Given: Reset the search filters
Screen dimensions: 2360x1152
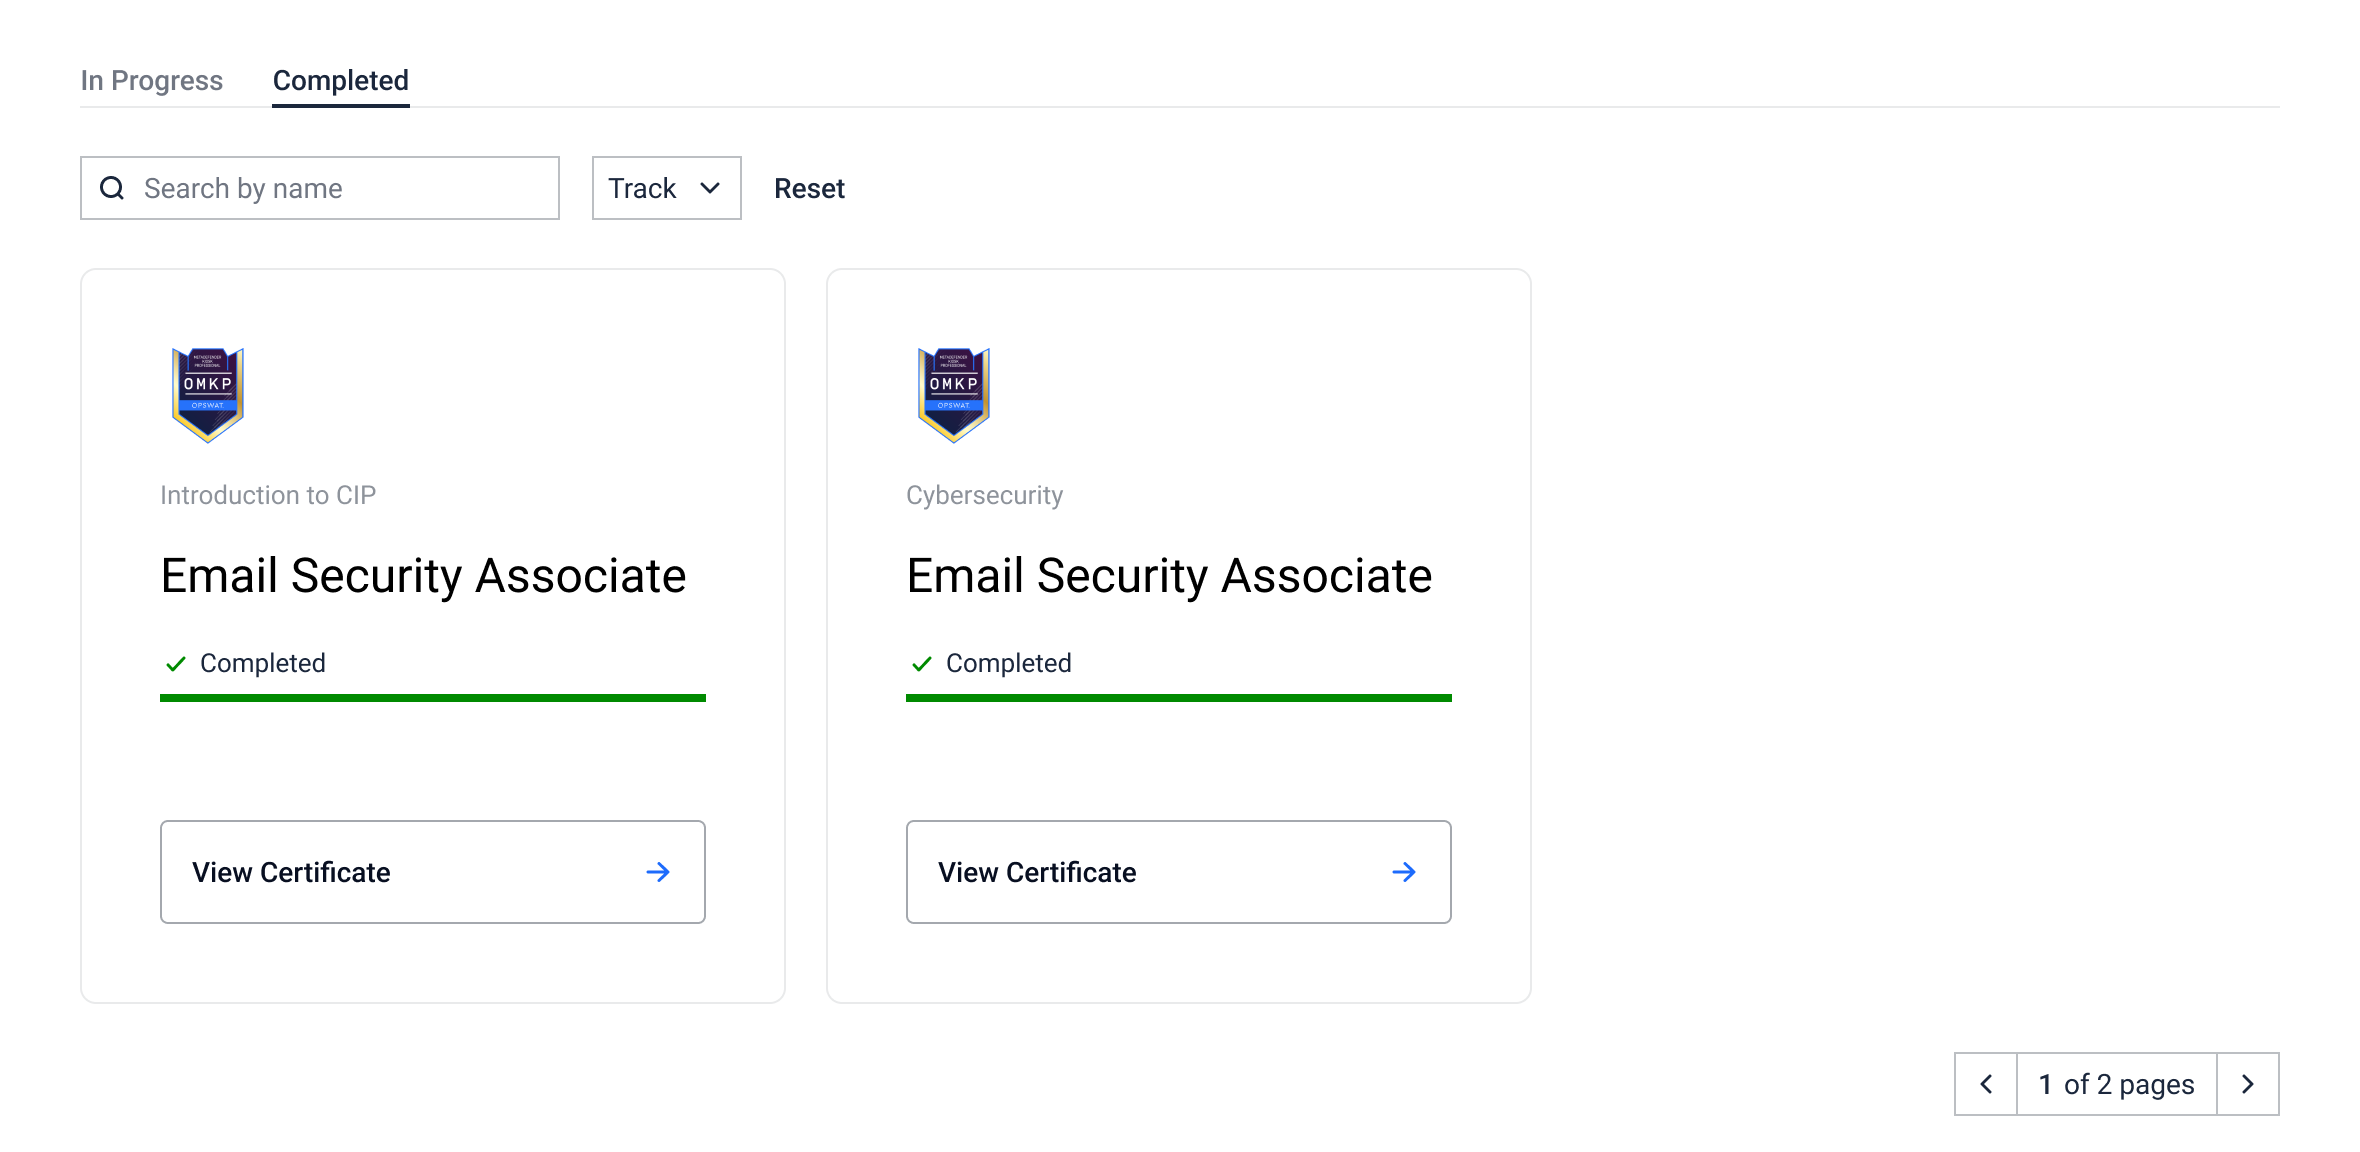Looking at the screenshot, I should pyautogui.click(x=809, y=188).
